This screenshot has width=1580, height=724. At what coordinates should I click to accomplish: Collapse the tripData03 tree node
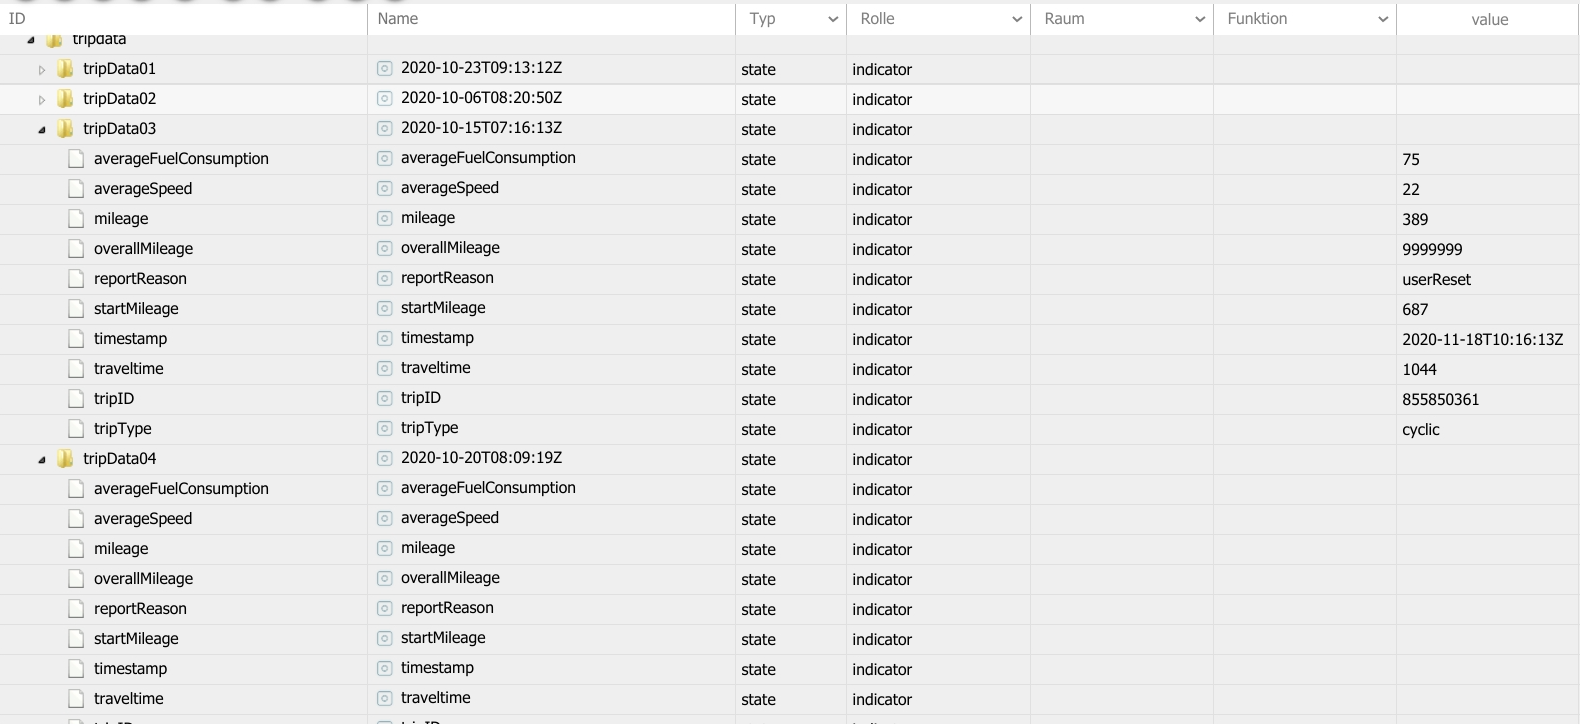point(42,130)
